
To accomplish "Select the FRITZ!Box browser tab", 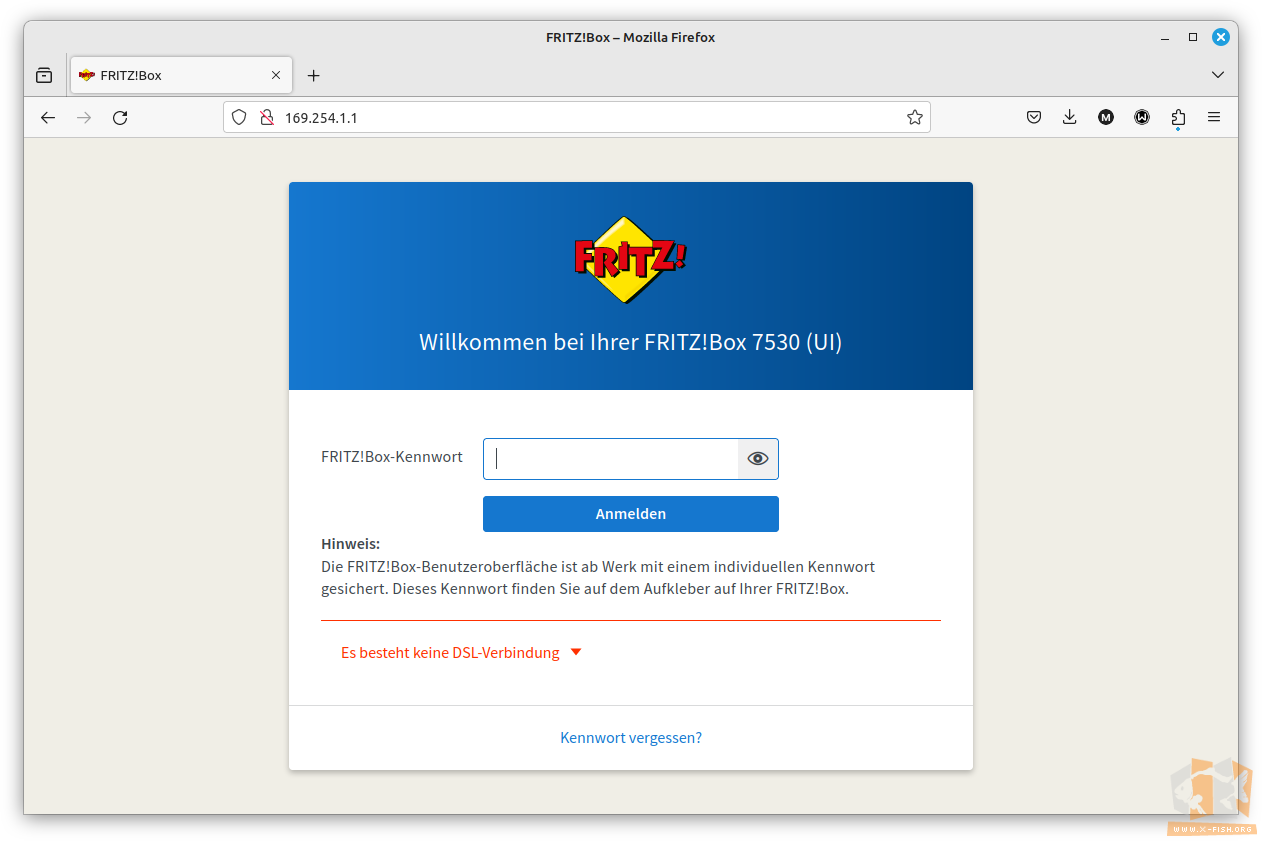I will (x=181, y=75).
